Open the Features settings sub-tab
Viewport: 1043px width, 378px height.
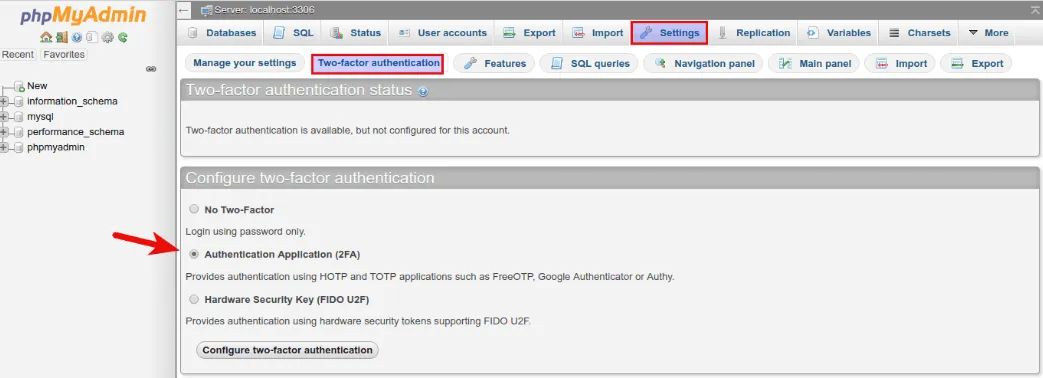(x=494, y=63)
